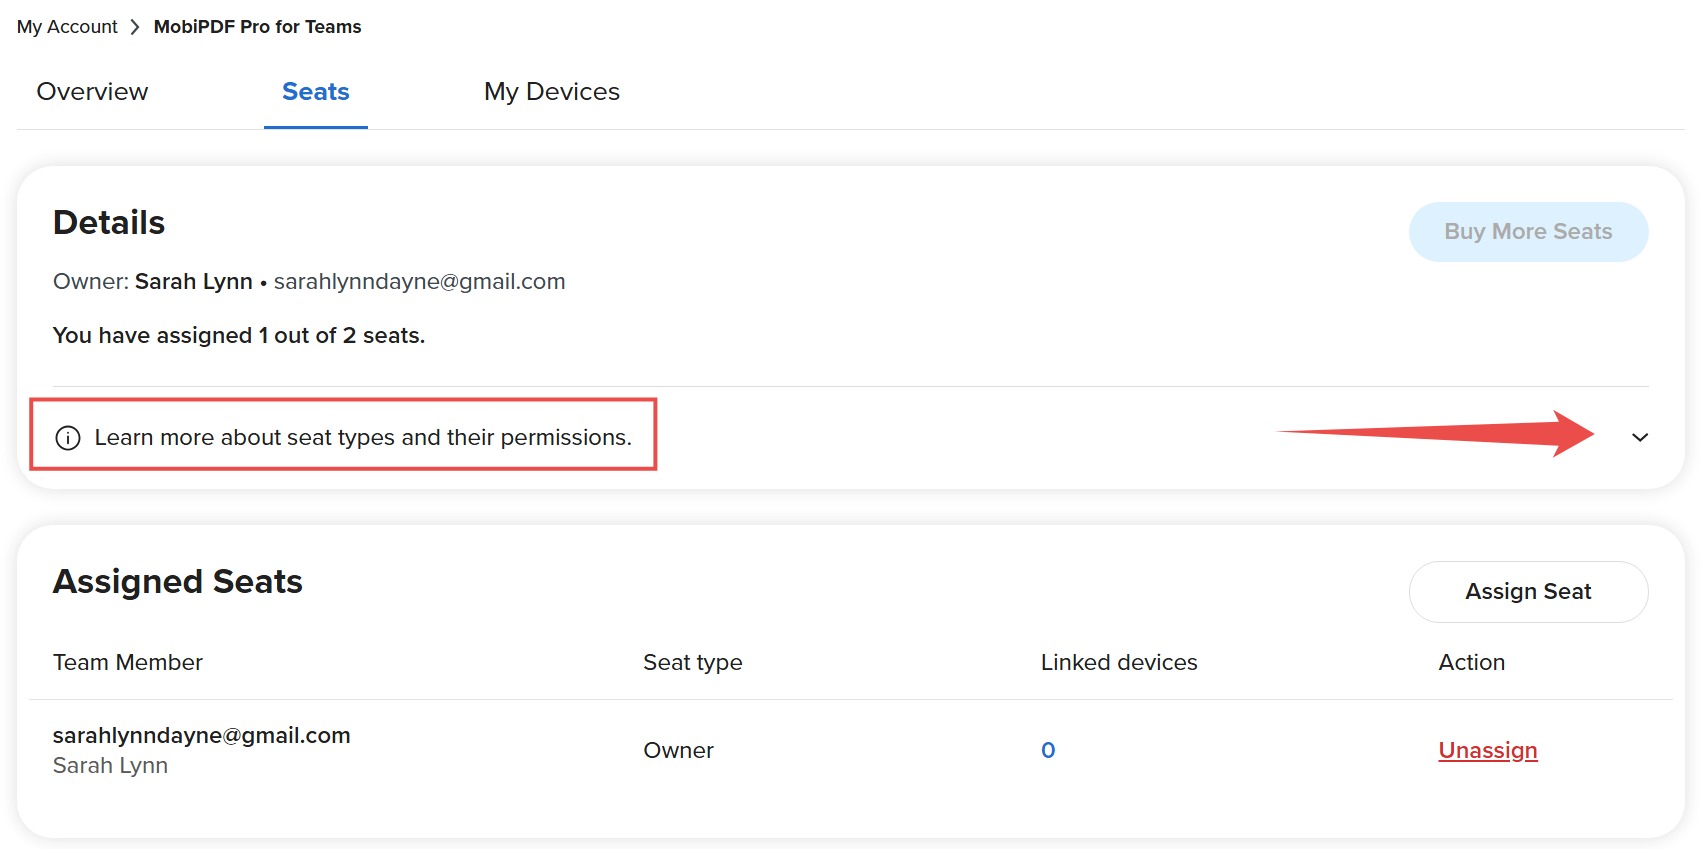Screen dimensions: 1703x849
Task: Click the Action column header
Action: [1471, 662]
